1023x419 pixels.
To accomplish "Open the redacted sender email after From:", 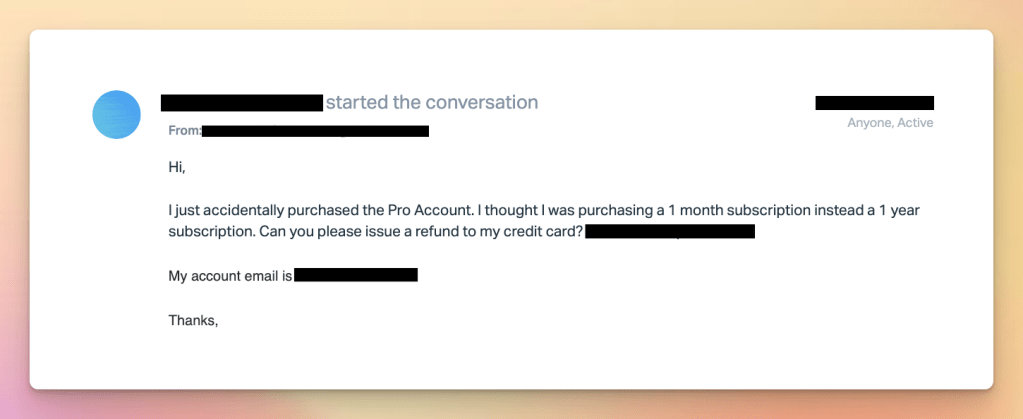I will coord(315,131).
